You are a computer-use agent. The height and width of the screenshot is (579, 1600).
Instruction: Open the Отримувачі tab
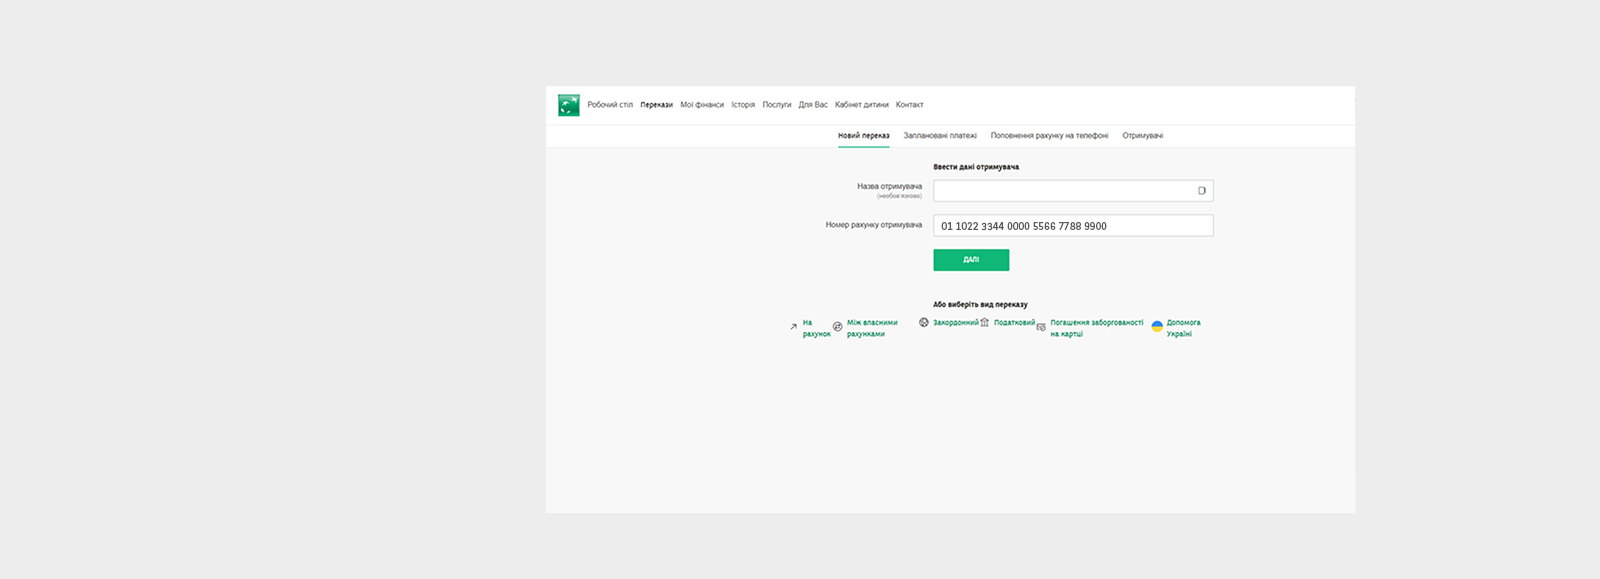tap(1142, 136)
